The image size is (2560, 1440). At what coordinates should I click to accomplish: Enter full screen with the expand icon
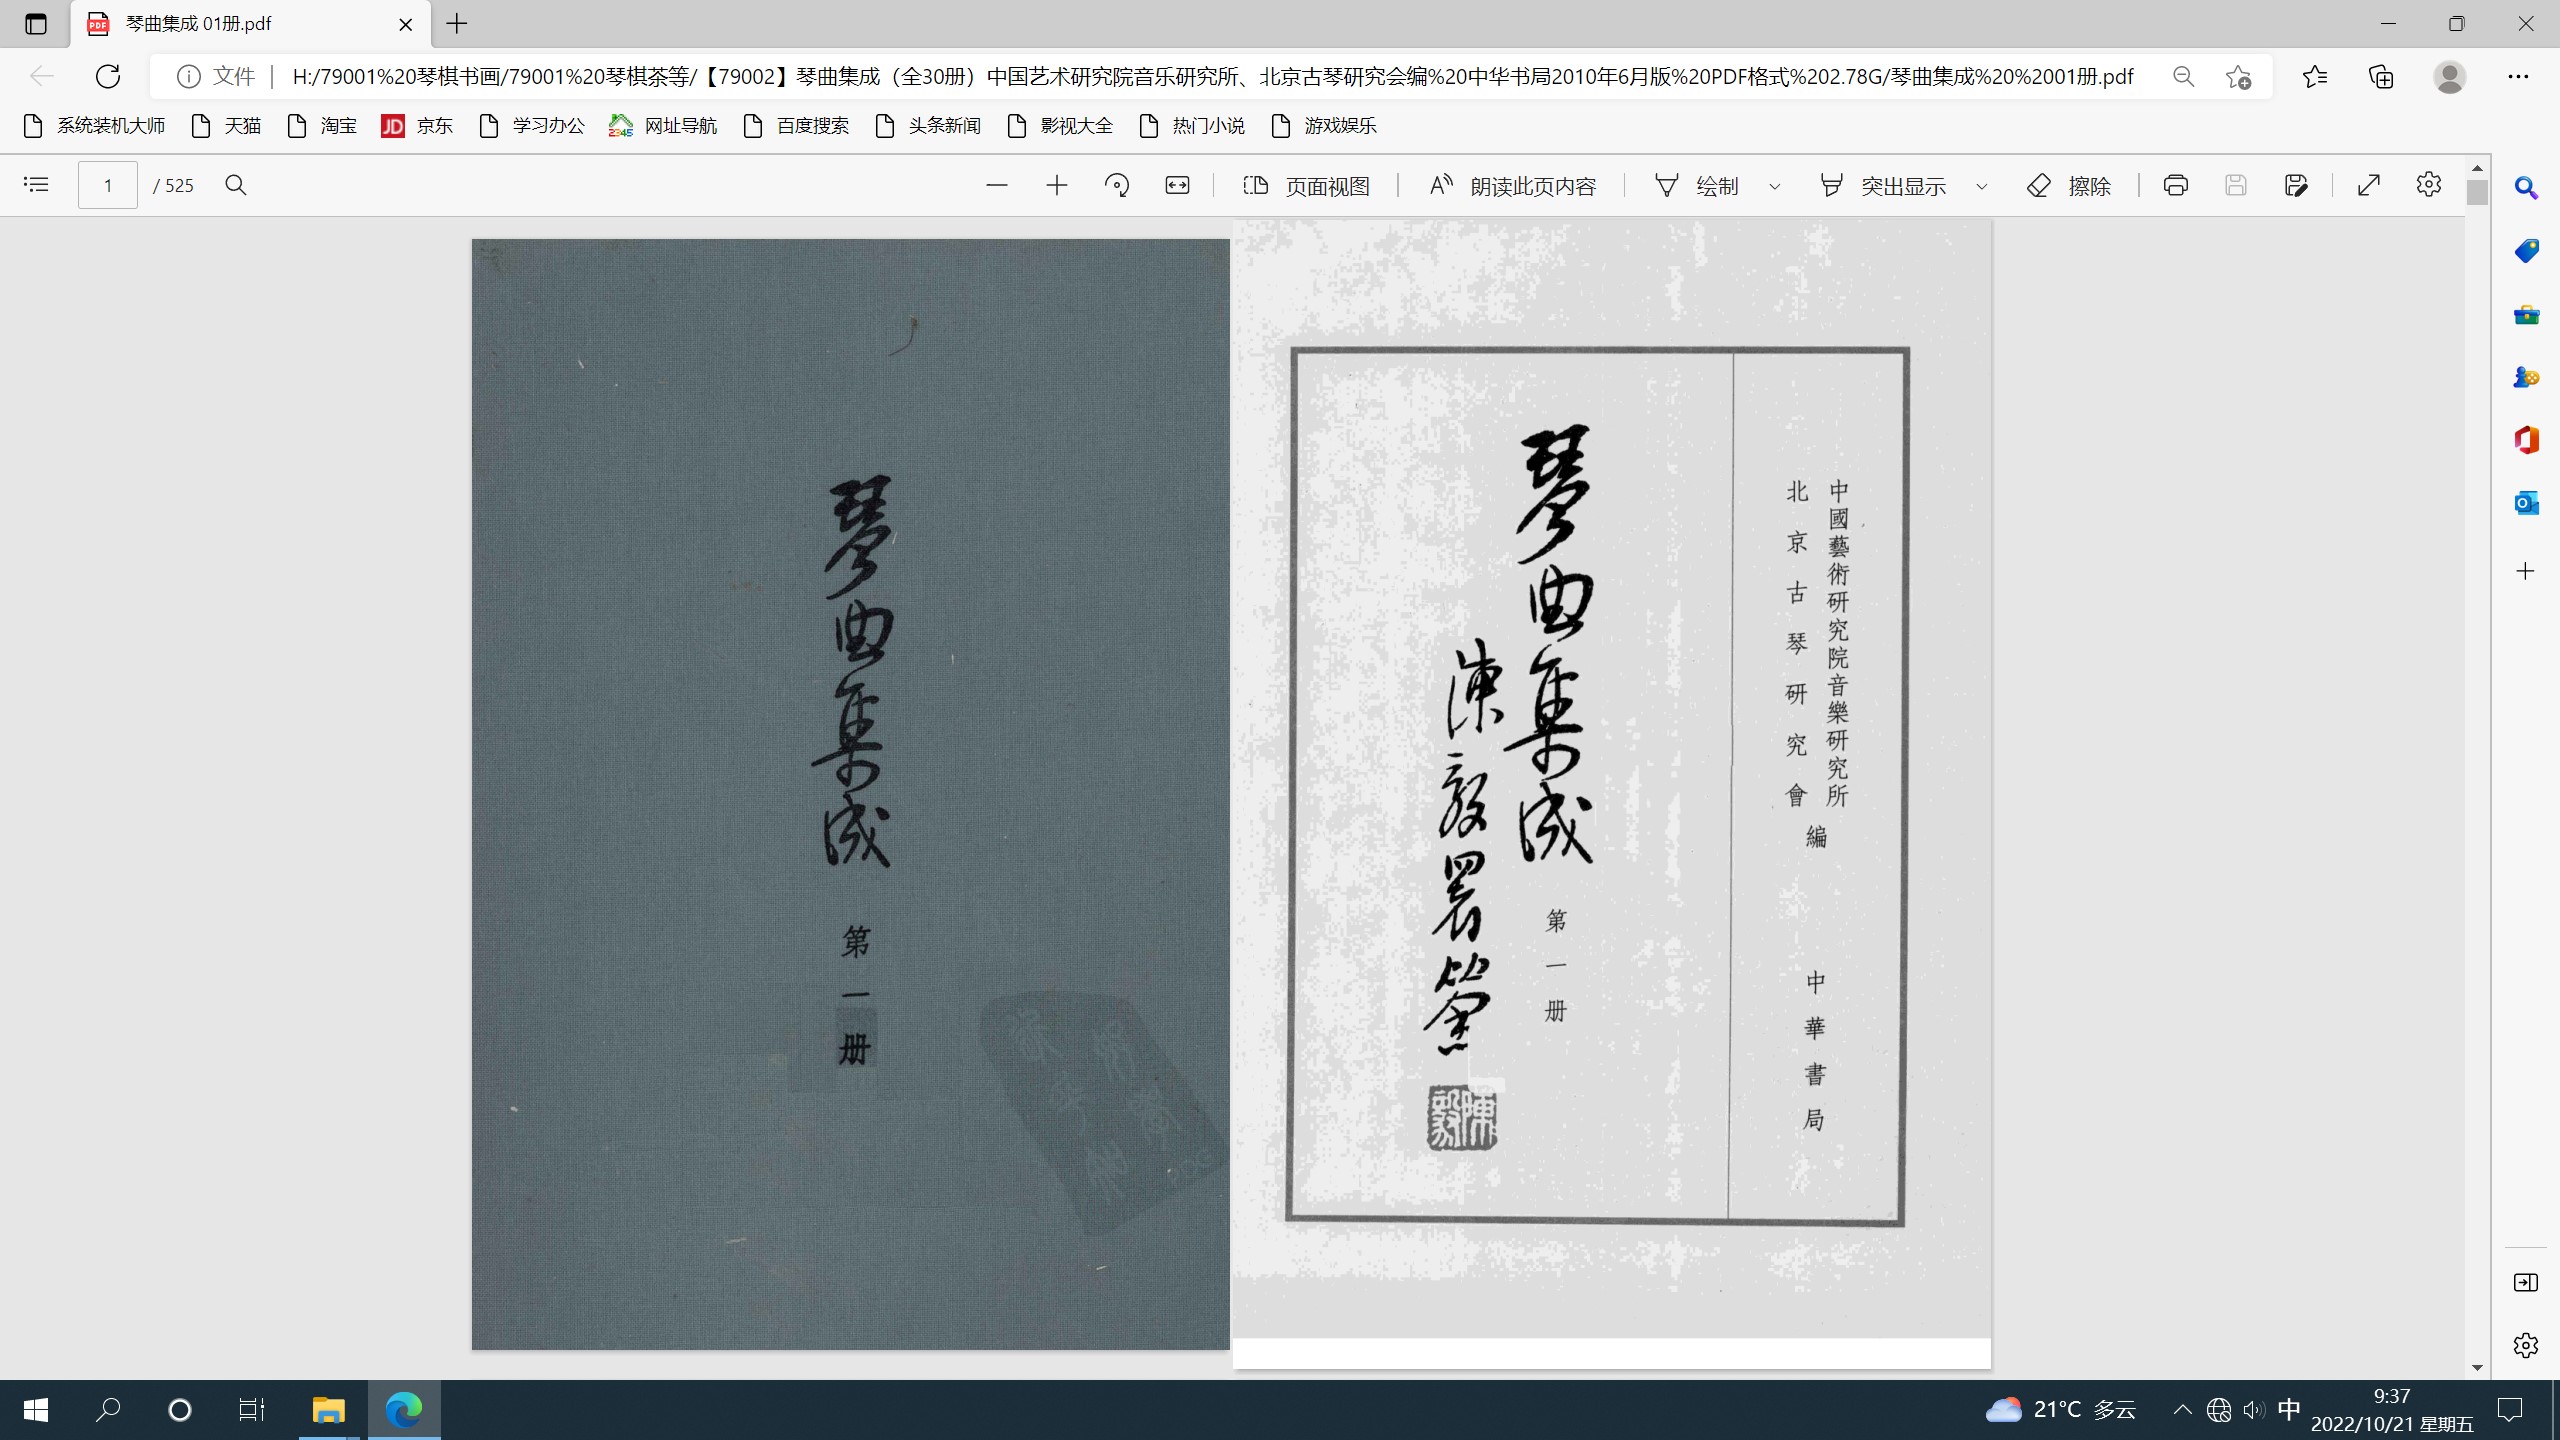point(2369,185)
